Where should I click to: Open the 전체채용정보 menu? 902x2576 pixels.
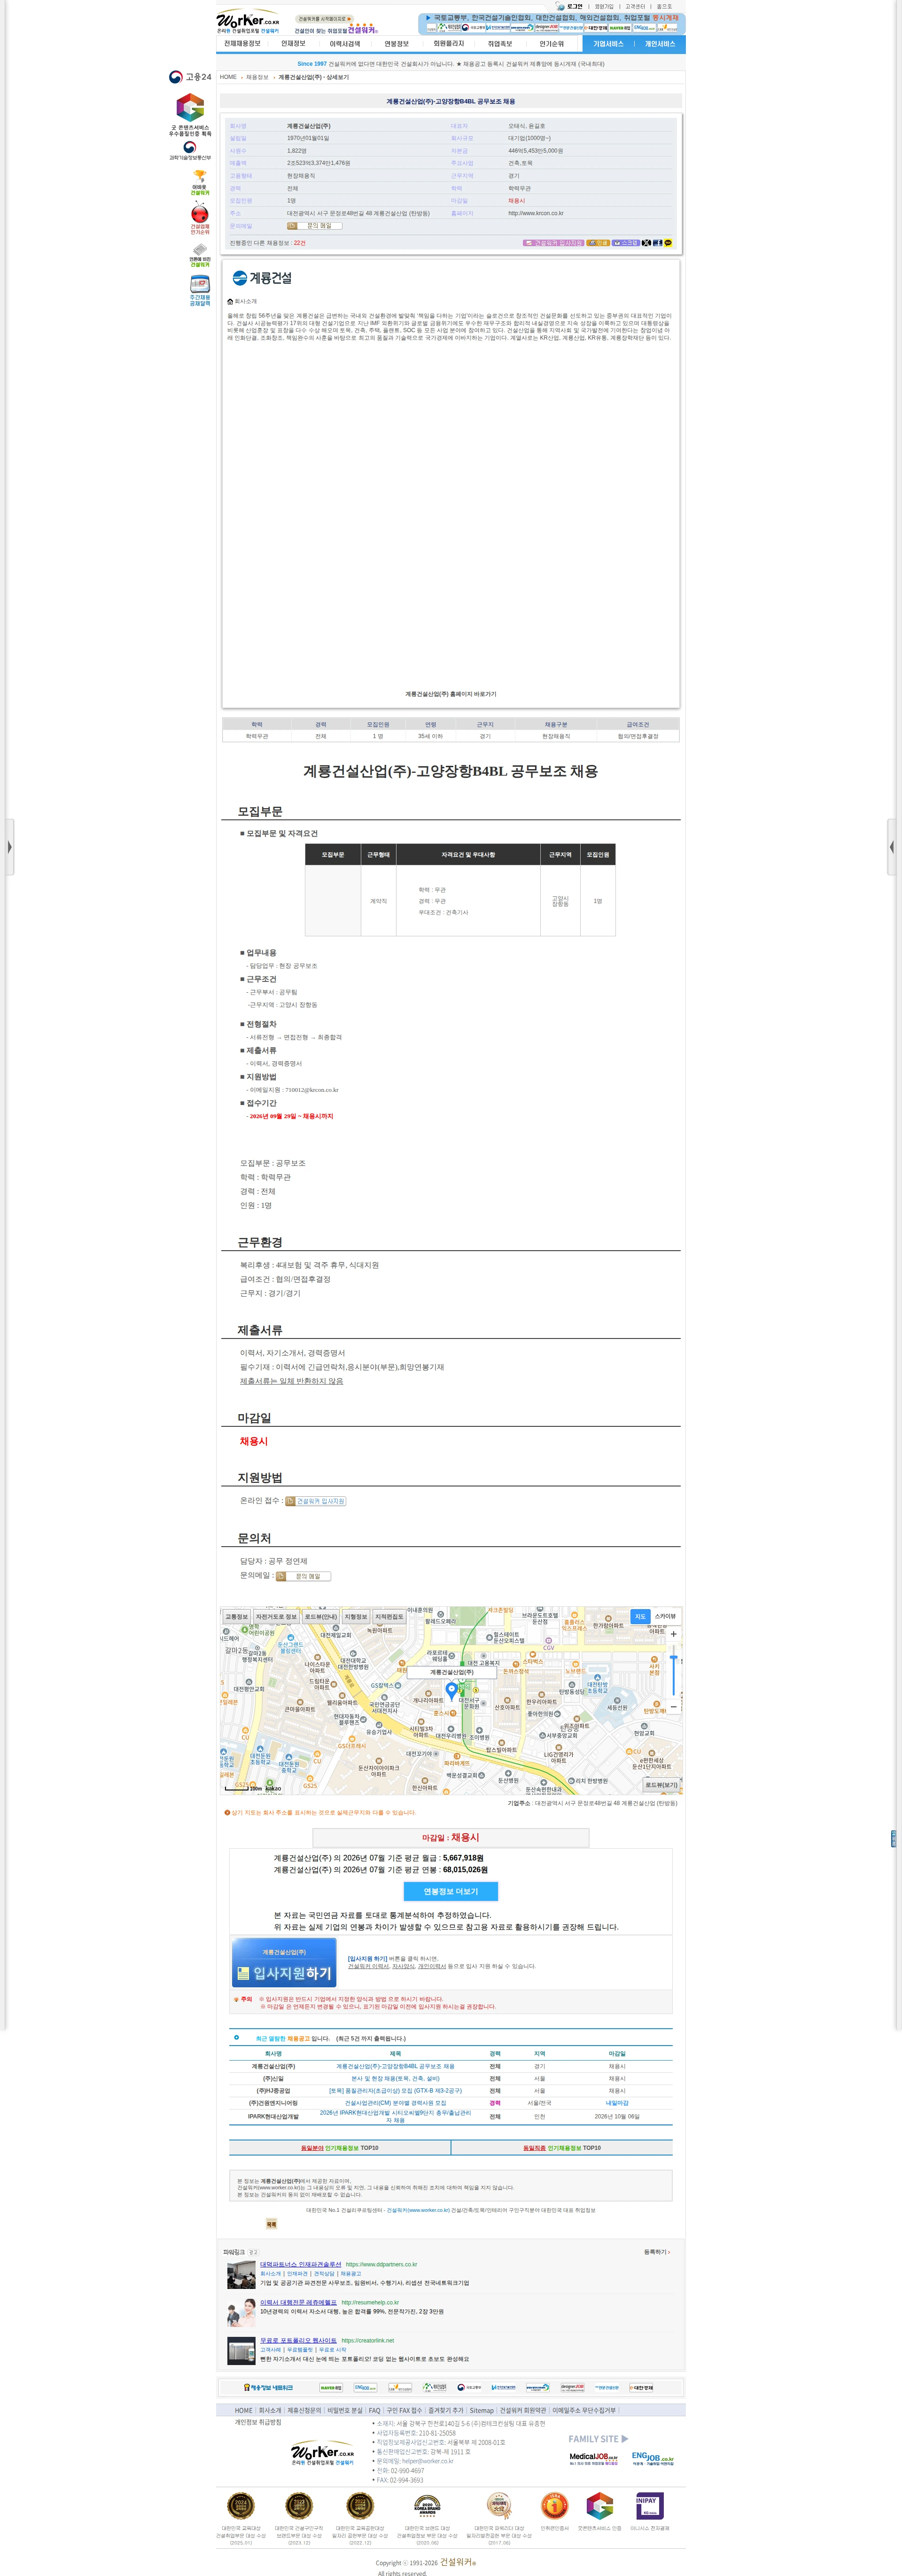pos(242,44)
